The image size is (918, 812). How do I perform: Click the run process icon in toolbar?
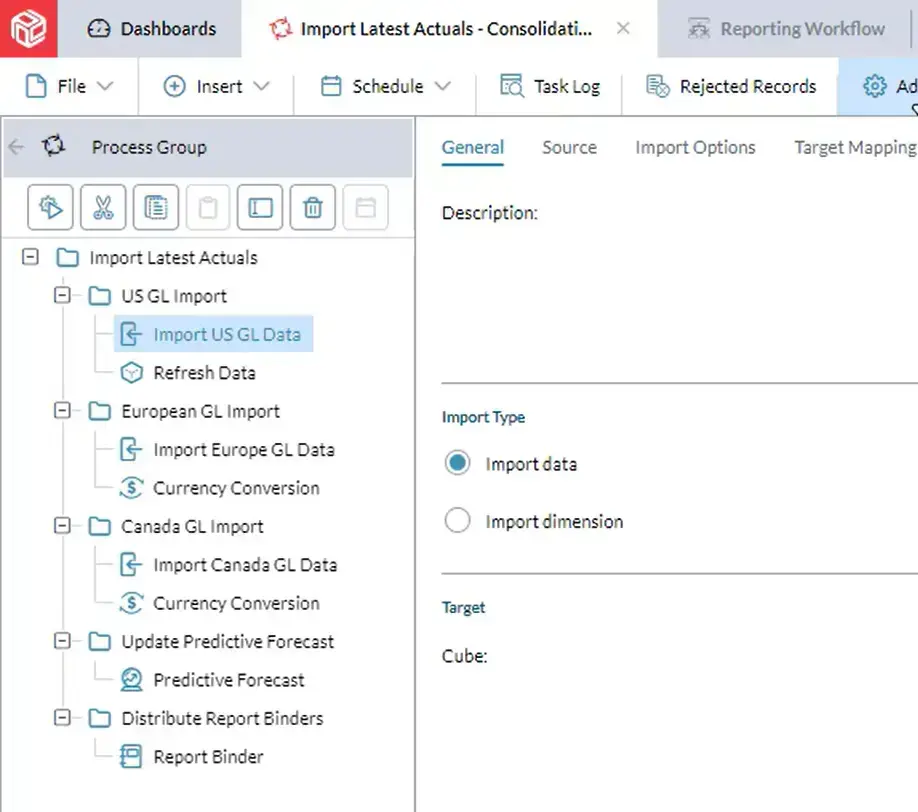[x=50, y=207]
